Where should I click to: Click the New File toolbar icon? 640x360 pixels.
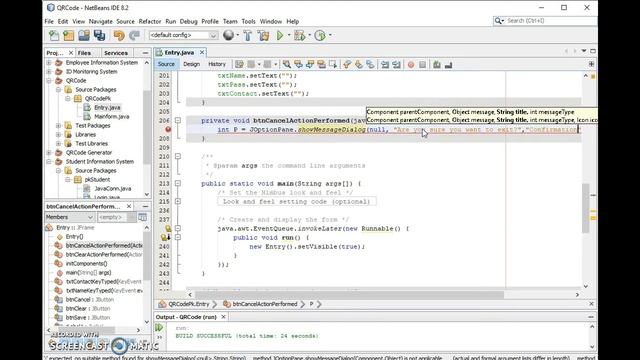pyautogui.click(x=54, y=36)
